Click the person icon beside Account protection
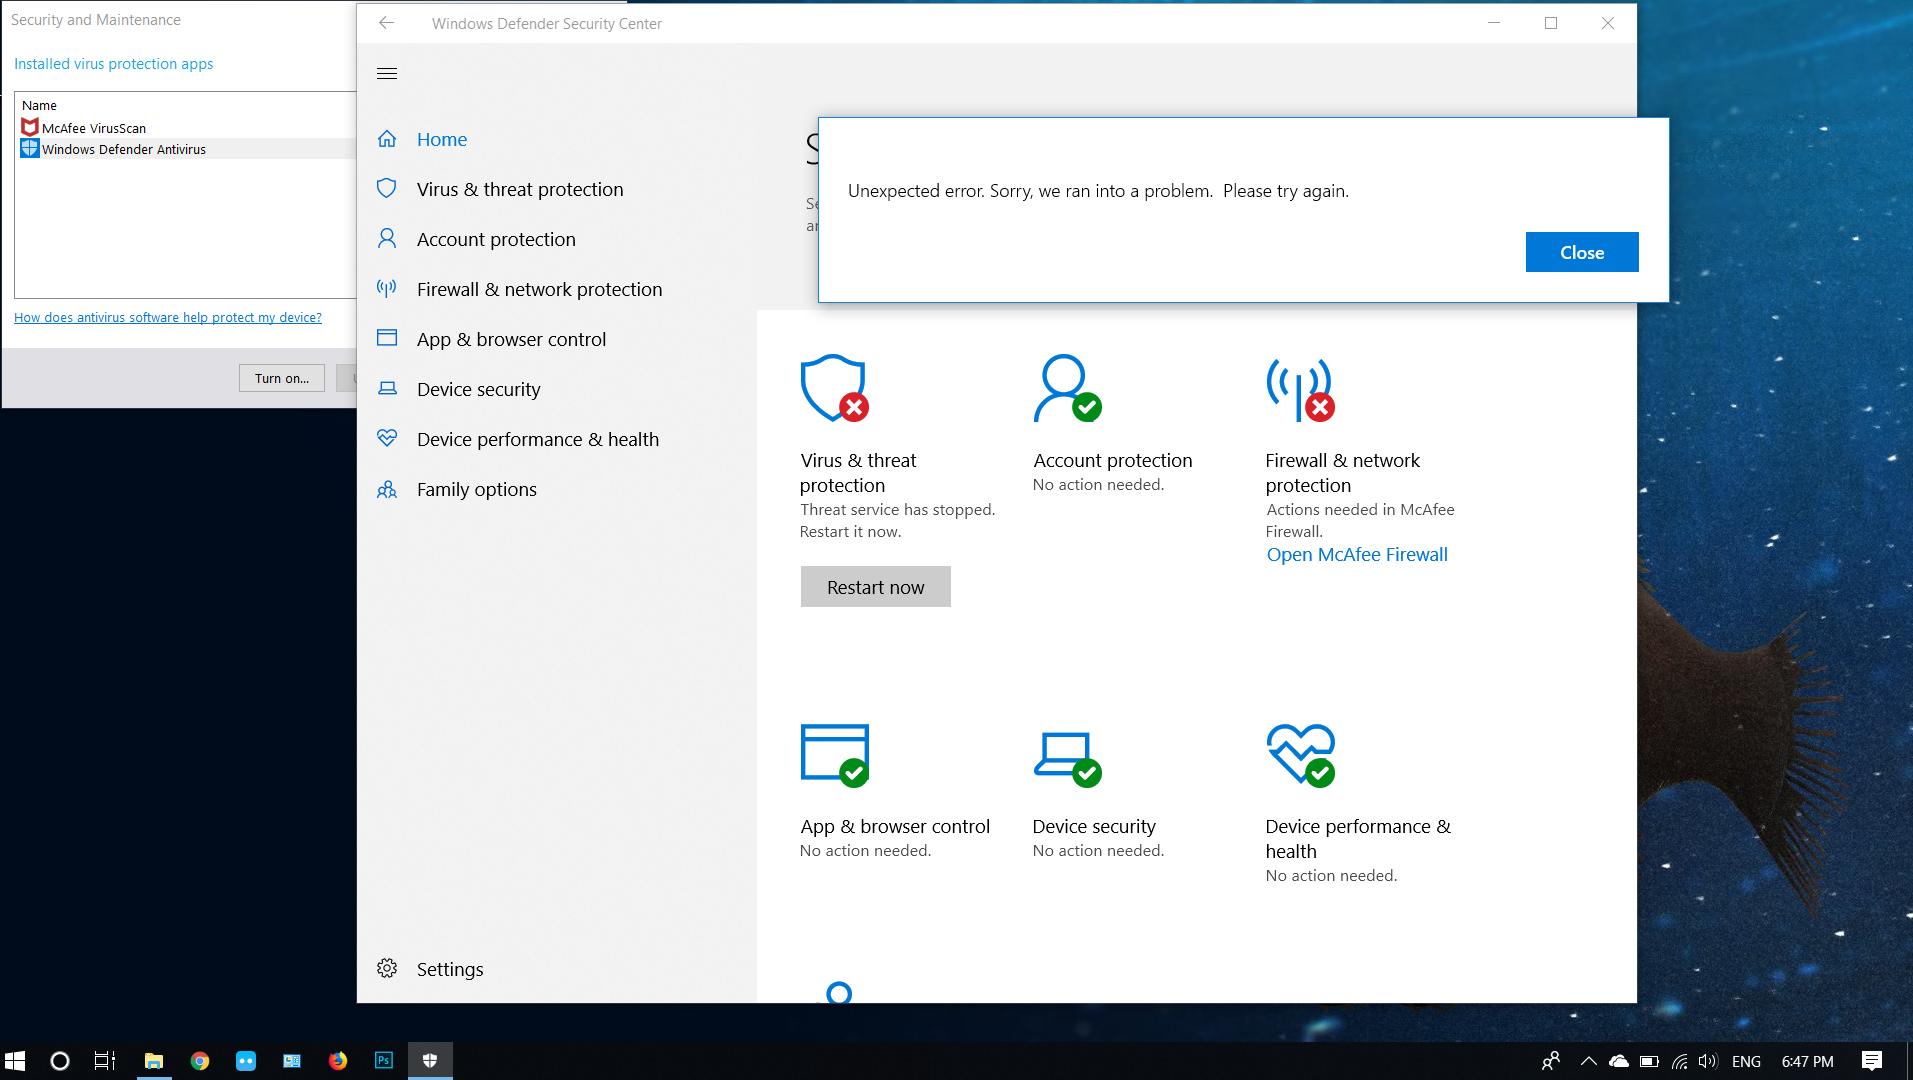1913x1080 pixels. pyautogui.click(x=387, y=238)
